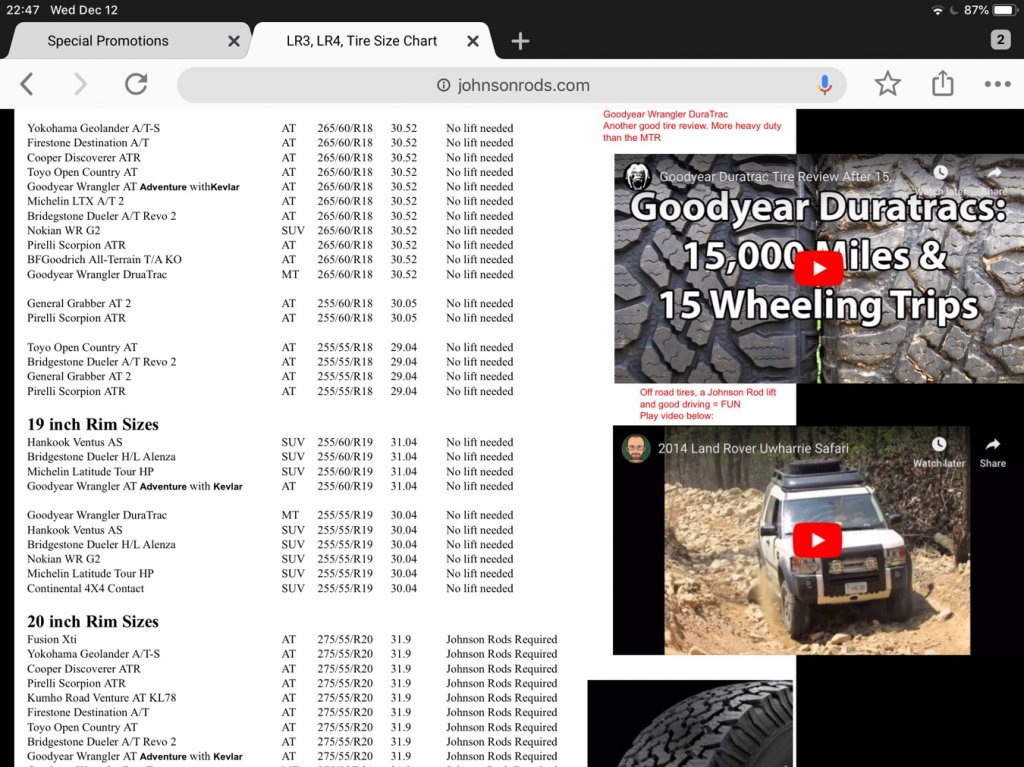Viewport: 1024px width, 767px height.
Task: Share the Uwharrie Safari video
Action: tap(993, 453)
